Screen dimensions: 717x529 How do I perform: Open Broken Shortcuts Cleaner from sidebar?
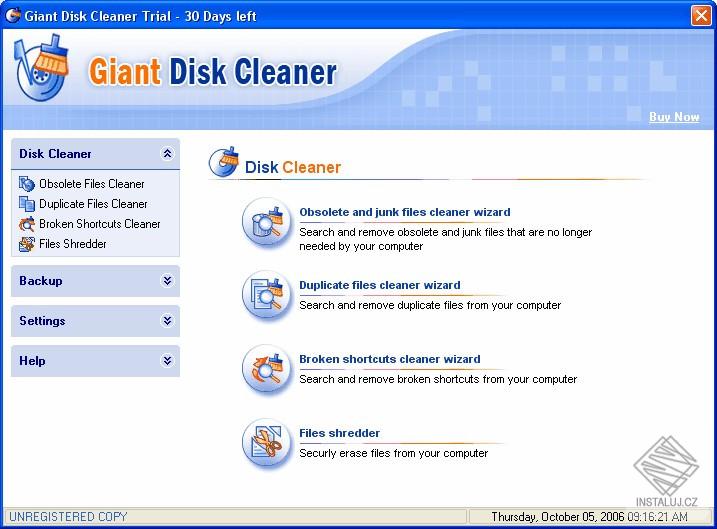(x=100, y=224)
